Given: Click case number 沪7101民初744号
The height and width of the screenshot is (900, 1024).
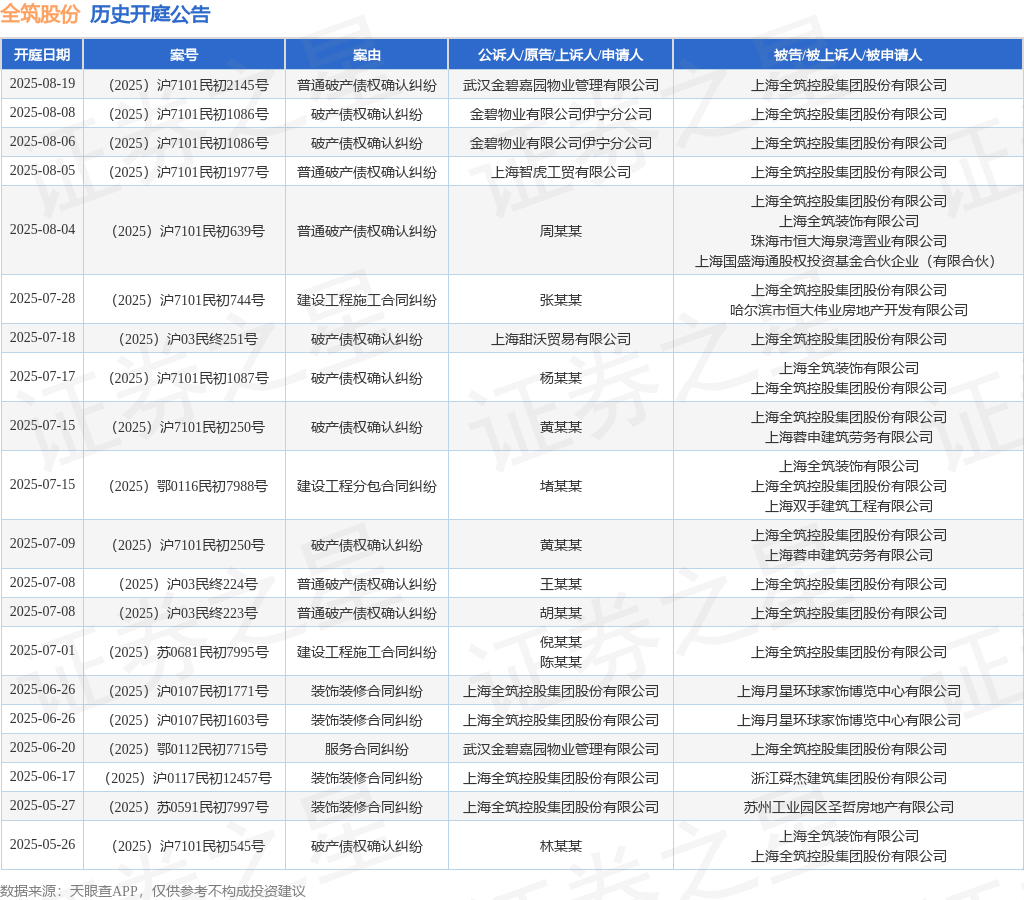Looking at the screenshot, I should pos(189,300).
